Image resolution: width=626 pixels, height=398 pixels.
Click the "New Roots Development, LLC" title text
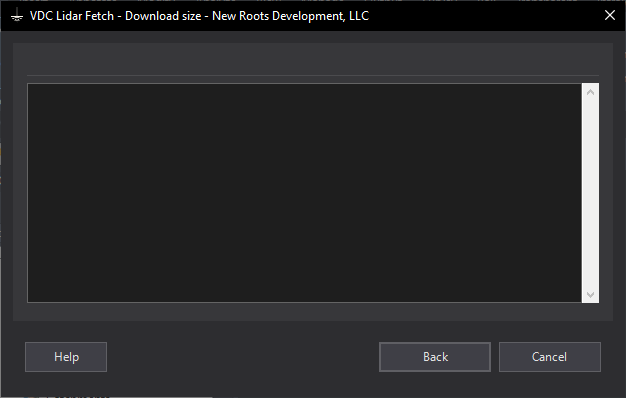(x=290, y=16)
